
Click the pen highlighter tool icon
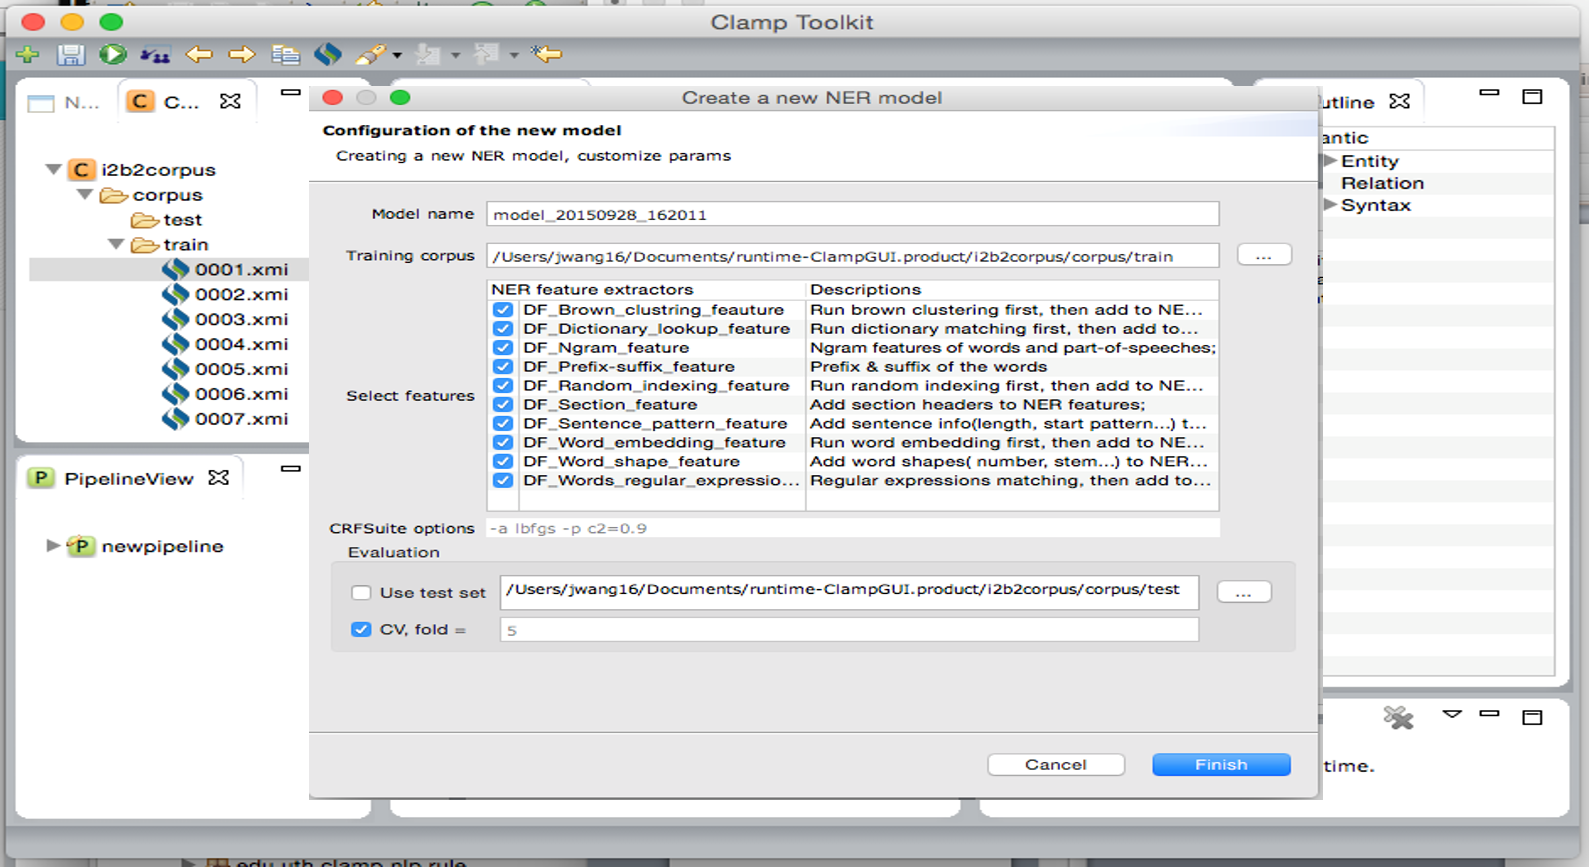pyautogui.click(x=370, y=54)
